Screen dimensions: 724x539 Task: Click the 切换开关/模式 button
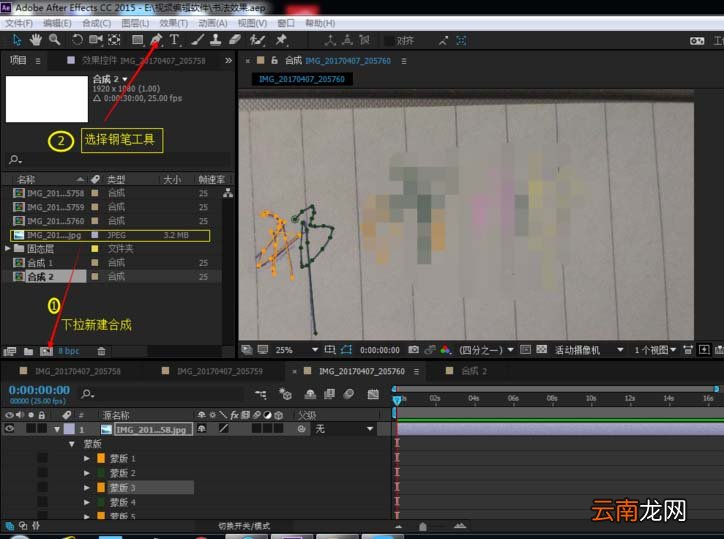244,526
